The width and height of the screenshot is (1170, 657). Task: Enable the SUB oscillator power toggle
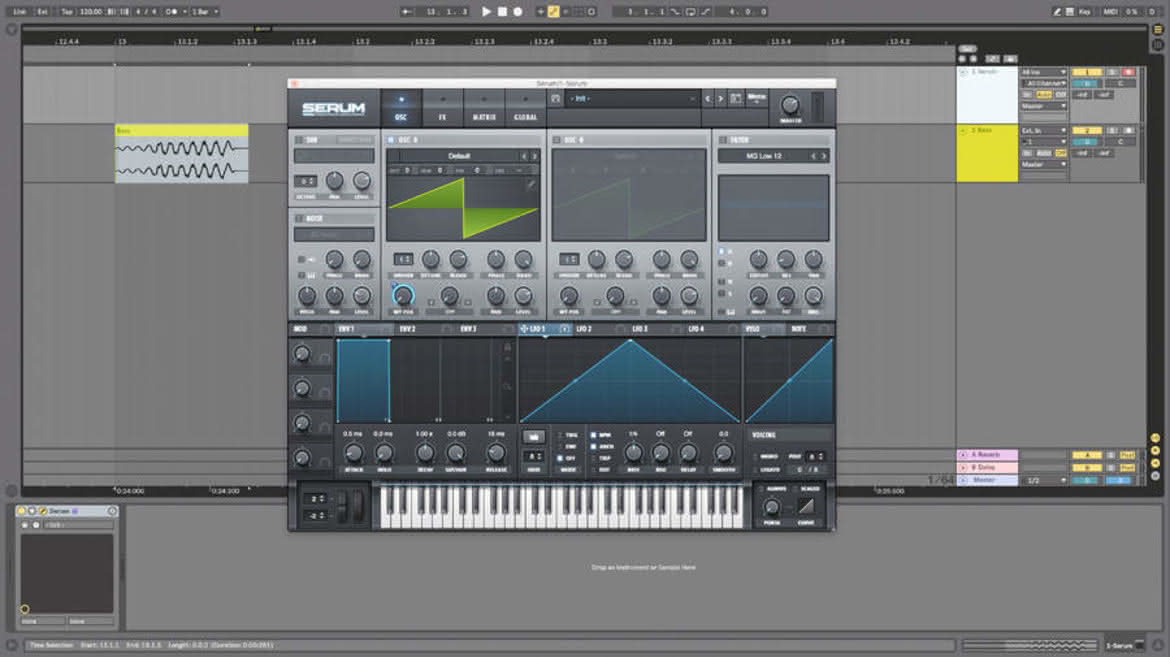pyautogui.click(x=298, y=140)
